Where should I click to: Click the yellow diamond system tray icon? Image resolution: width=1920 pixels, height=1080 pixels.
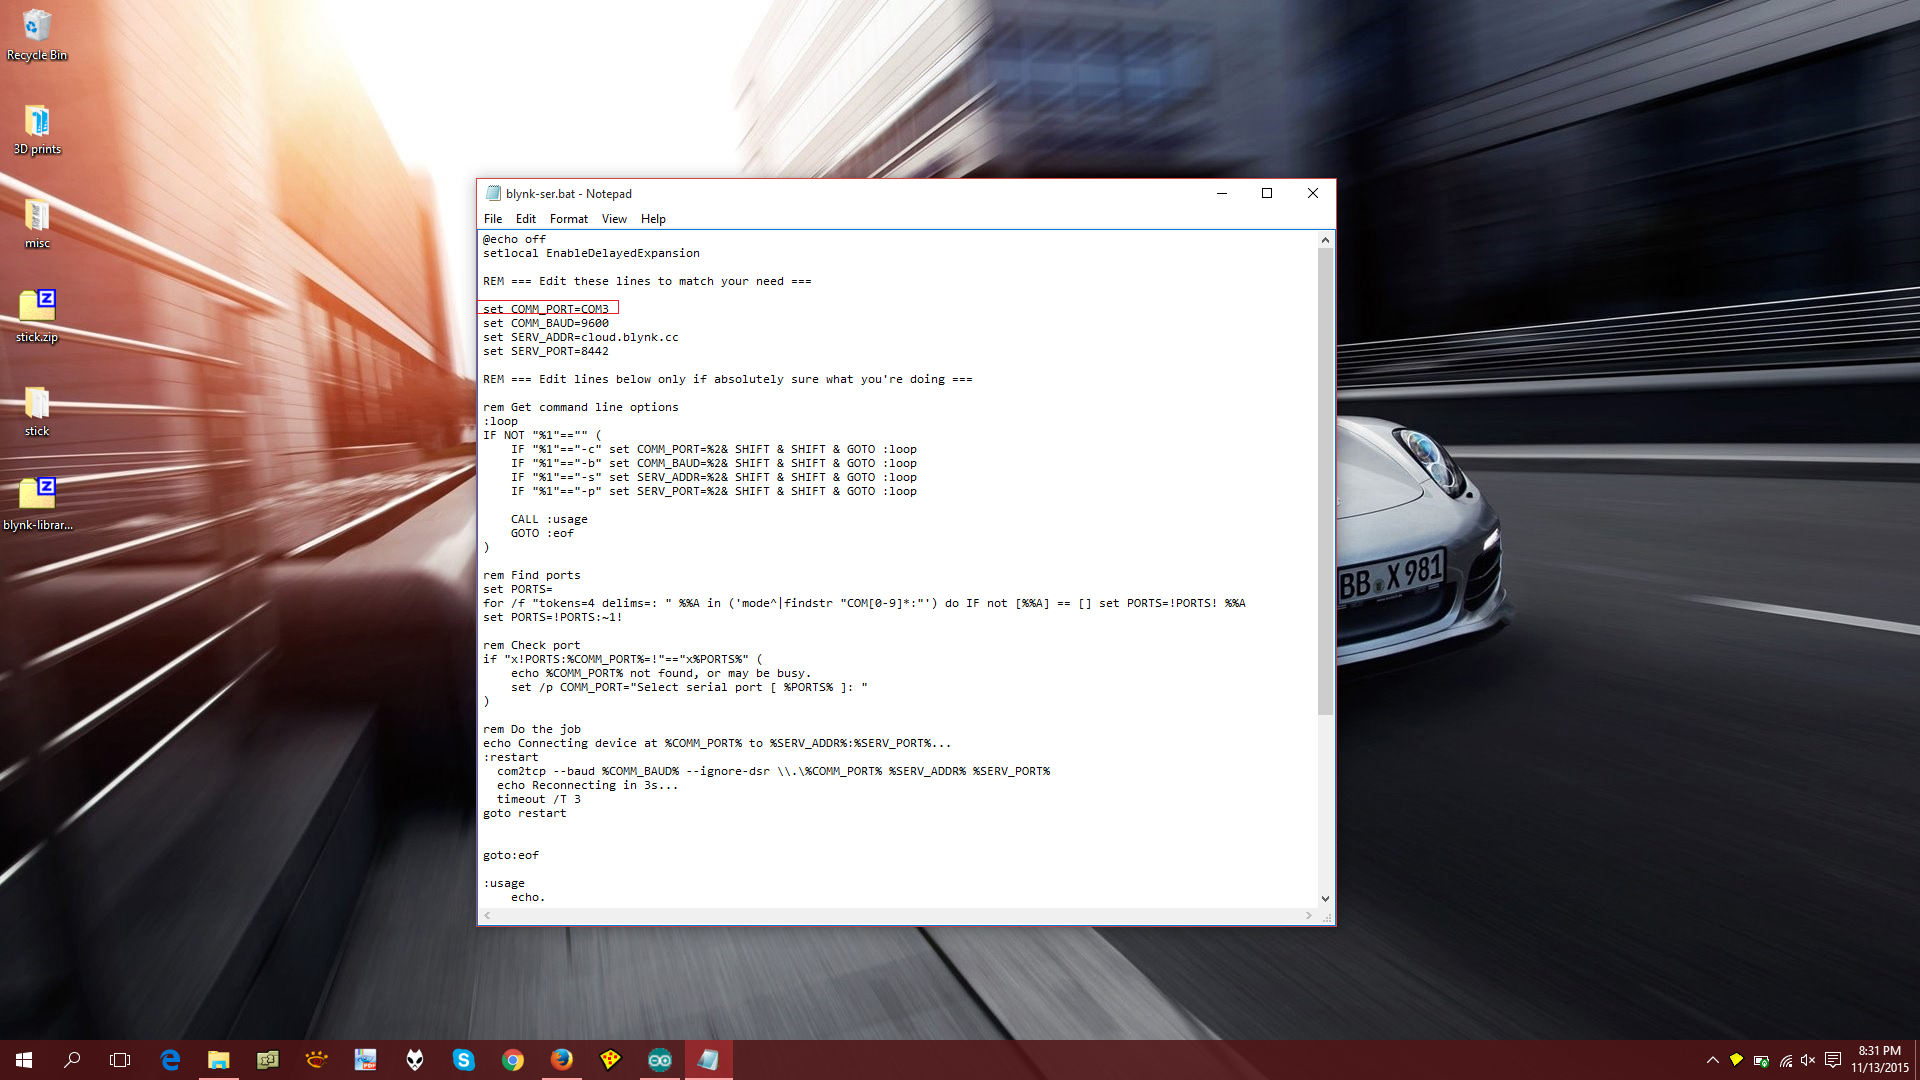coord(1736,1060)
